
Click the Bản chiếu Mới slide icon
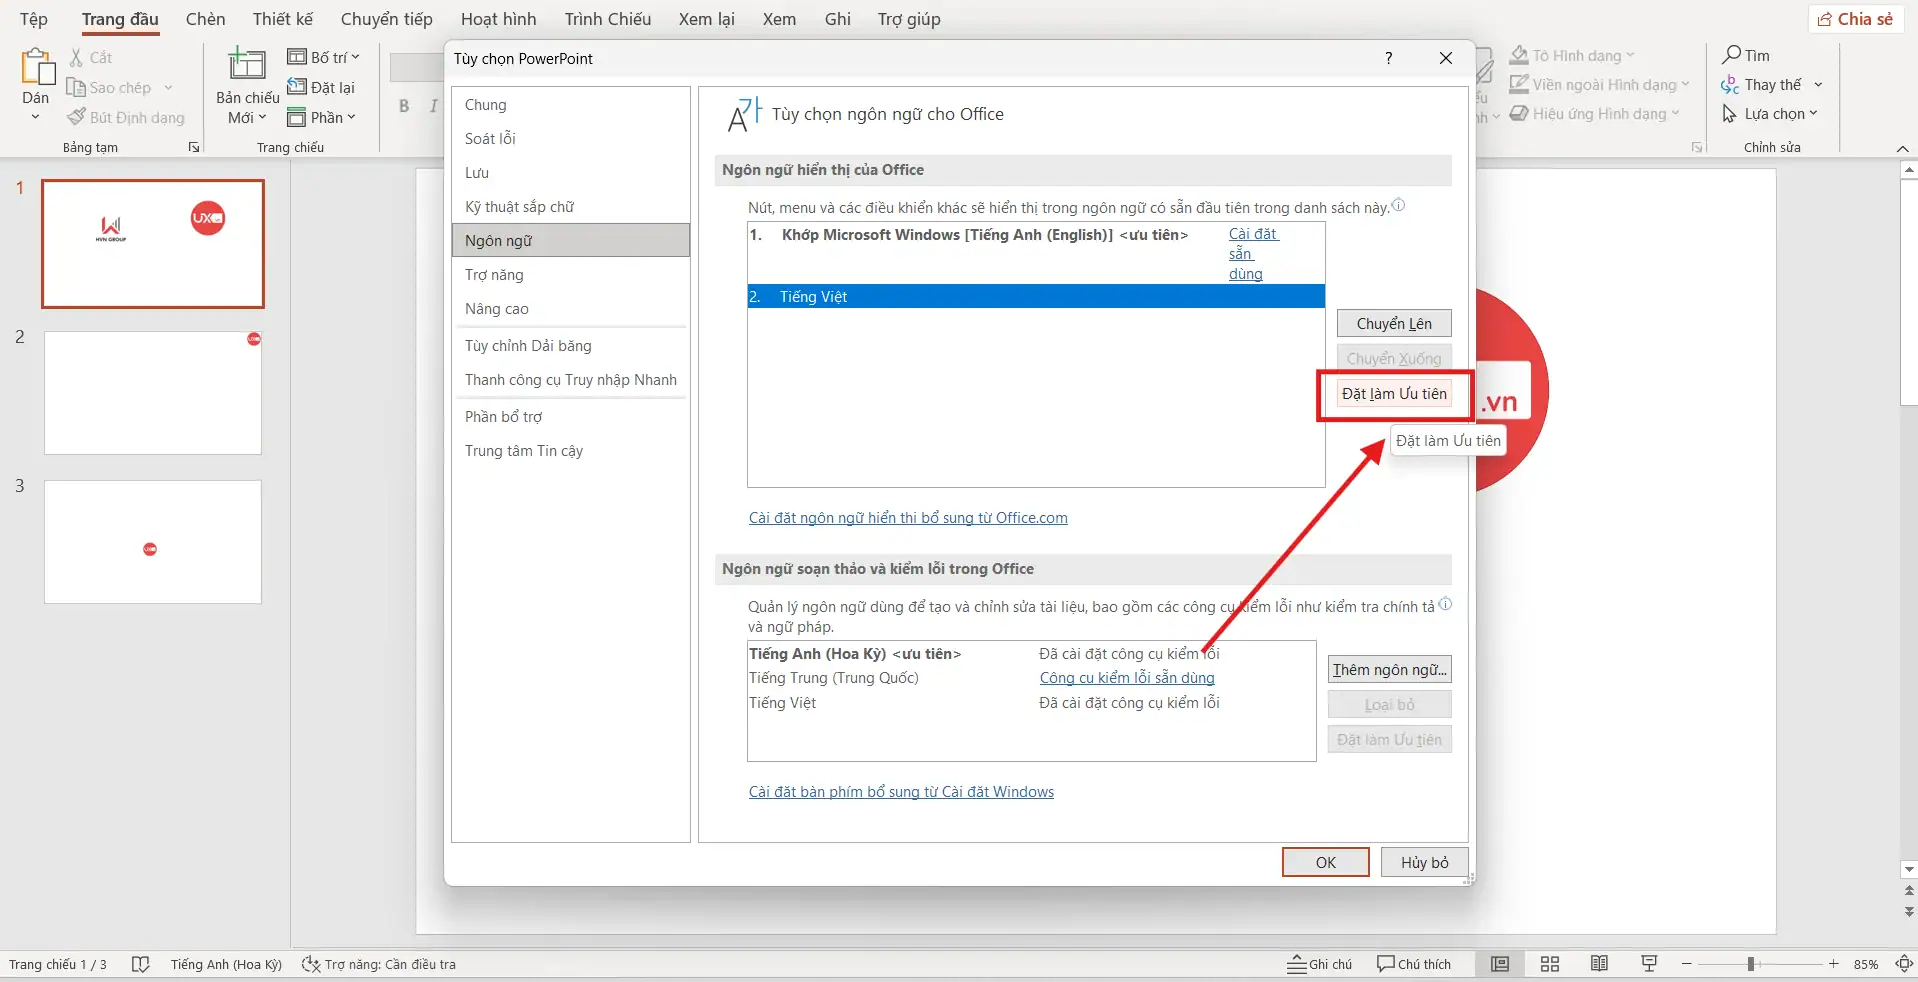coord(247,65)
